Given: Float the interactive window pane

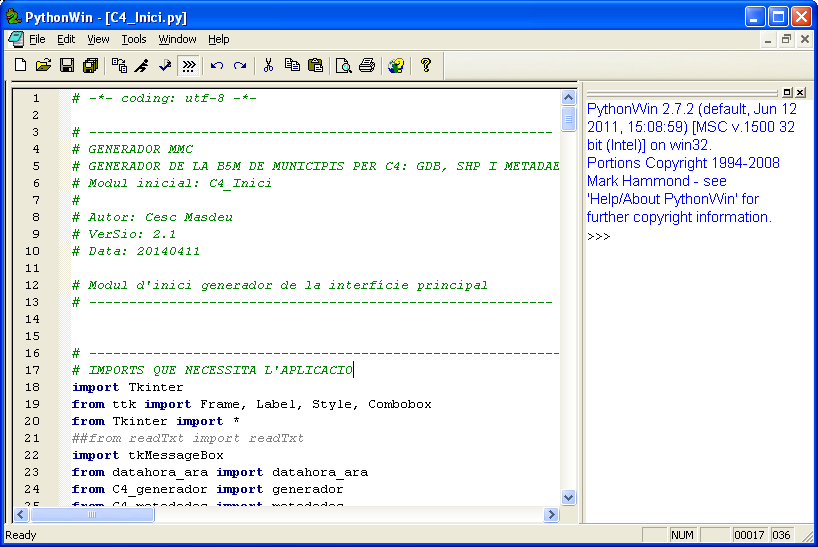Looking at the screenshot, I should point(787,92).
